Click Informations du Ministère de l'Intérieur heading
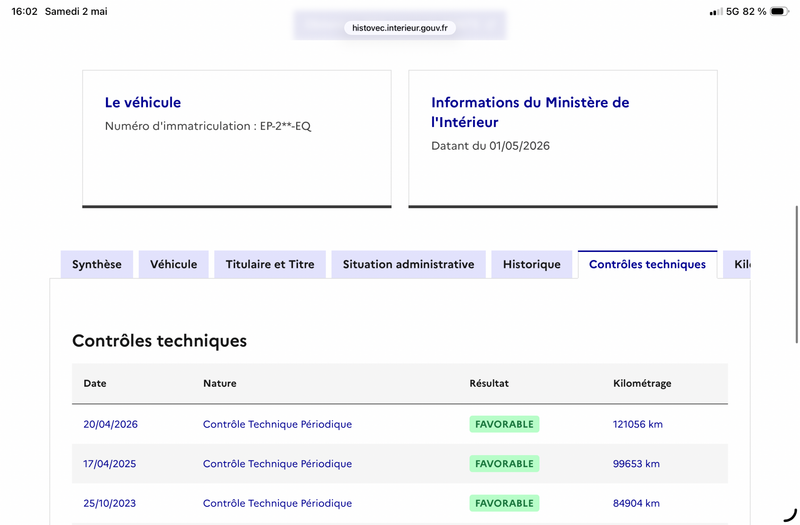 point(530,112)
